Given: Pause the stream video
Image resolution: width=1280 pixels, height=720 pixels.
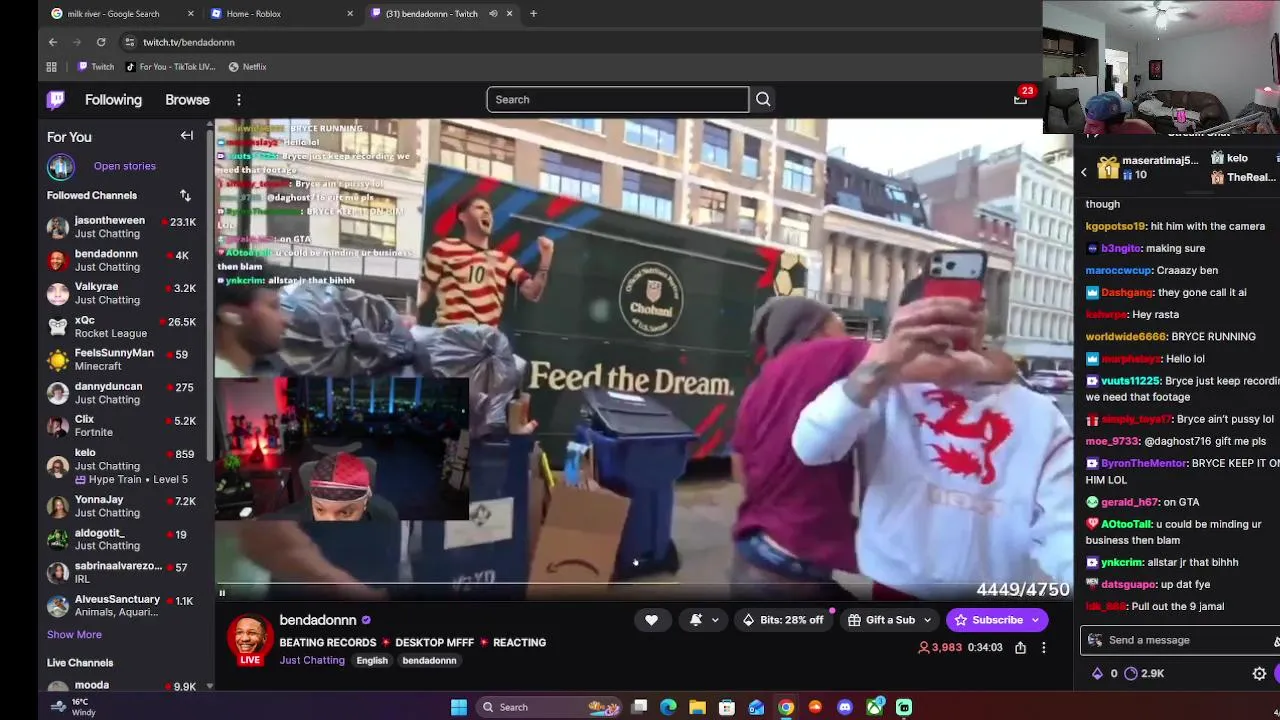Looking at the screenshot, I should [222, 593].
